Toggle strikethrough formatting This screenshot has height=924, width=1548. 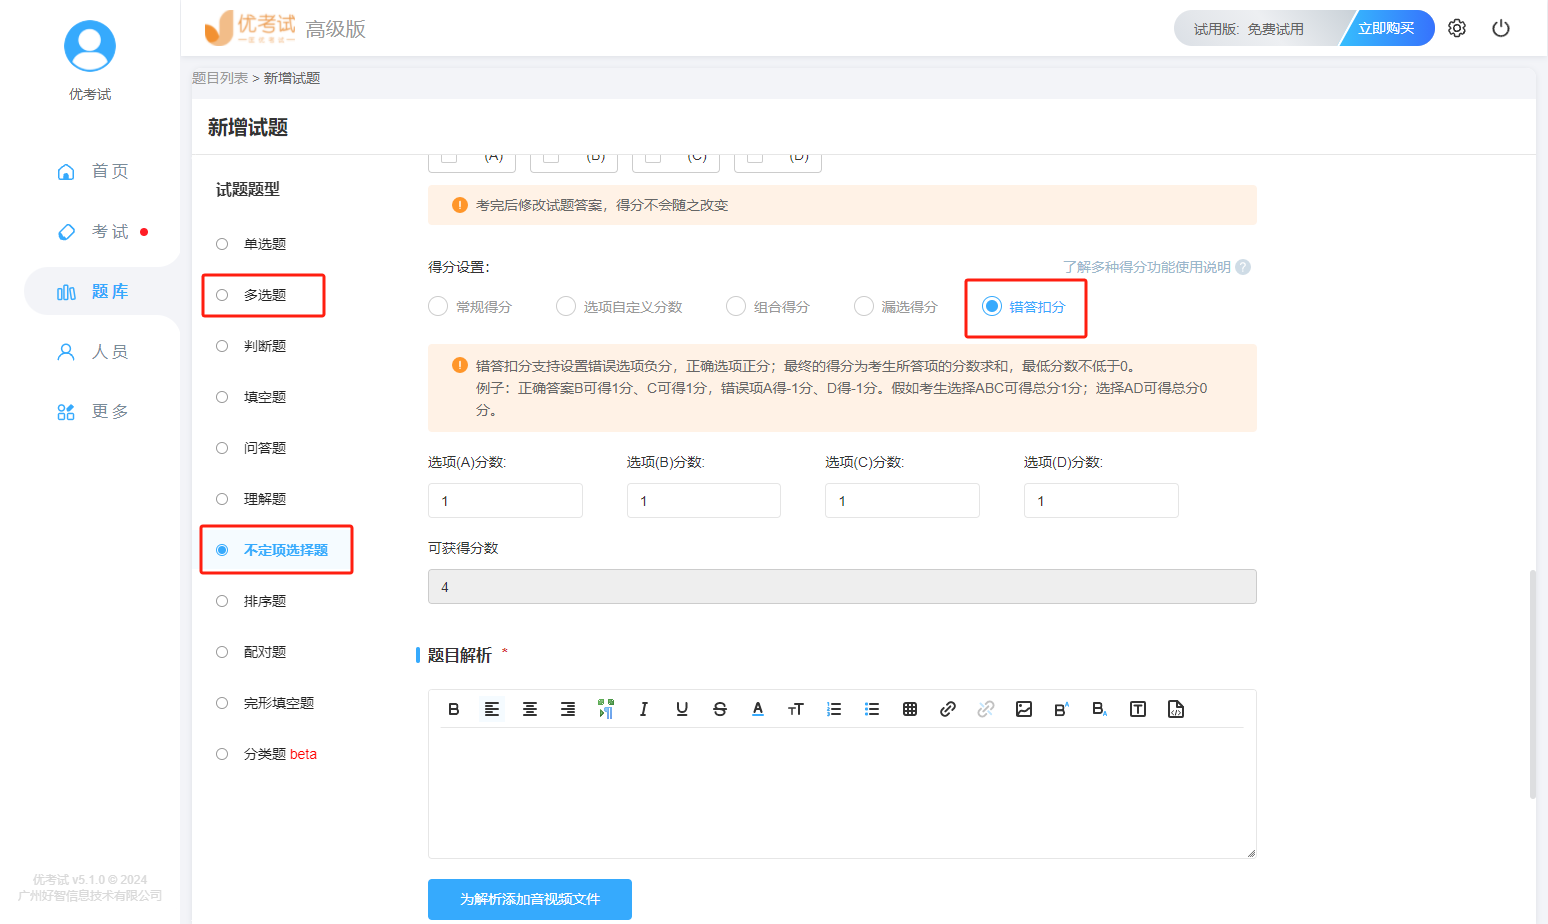720,709
